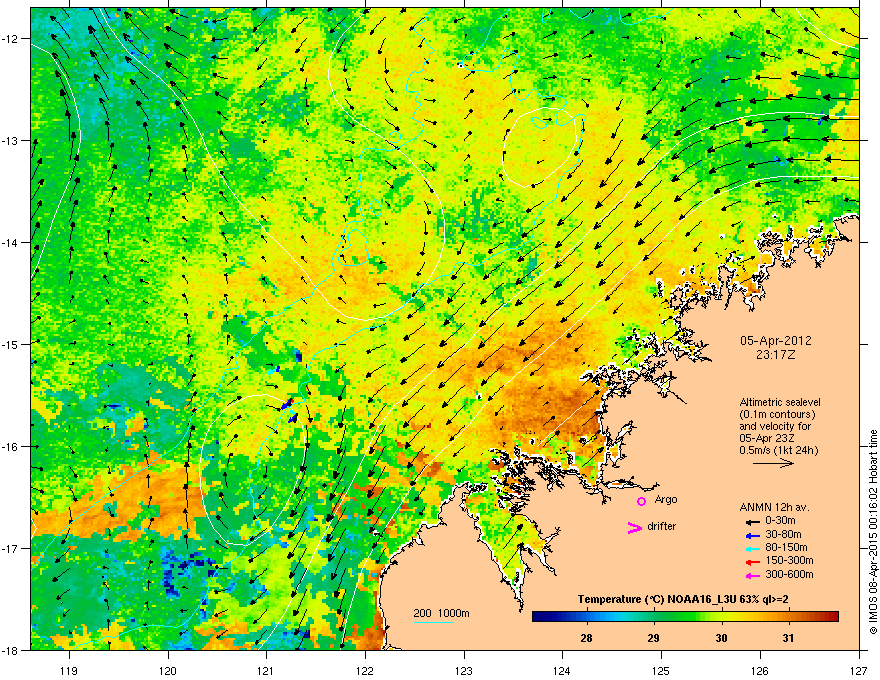The image size is (880, 680).
Task: Click the blue 30-80m arrow in legend
Action: click(x=752, y=535)
